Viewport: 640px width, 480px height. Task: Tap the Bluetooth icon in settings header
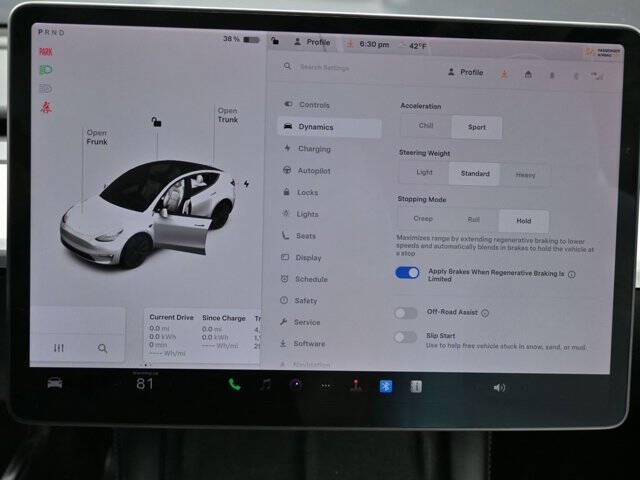click(576, 76)
